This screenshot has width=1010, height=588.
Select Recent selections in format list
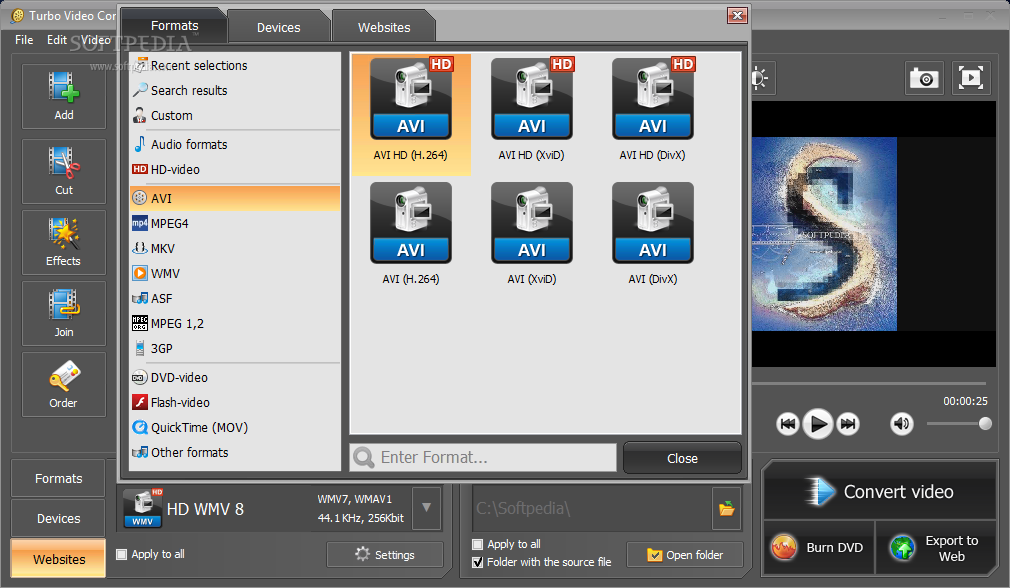[x=234, y=66]
